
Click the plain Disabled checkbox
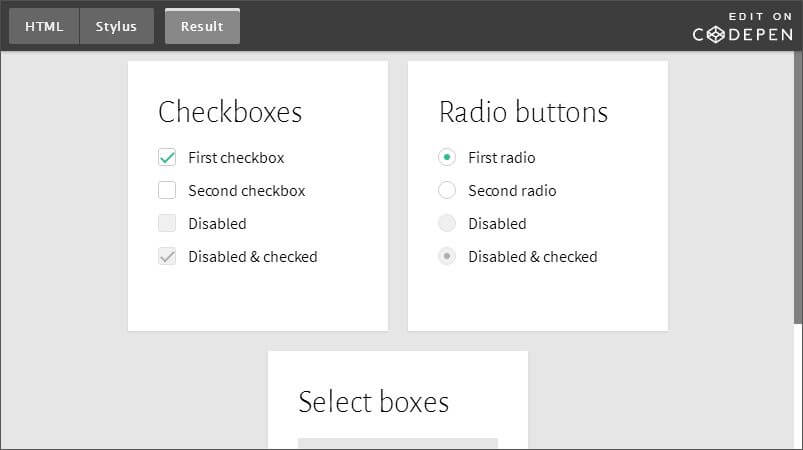[x=167, y=223]
